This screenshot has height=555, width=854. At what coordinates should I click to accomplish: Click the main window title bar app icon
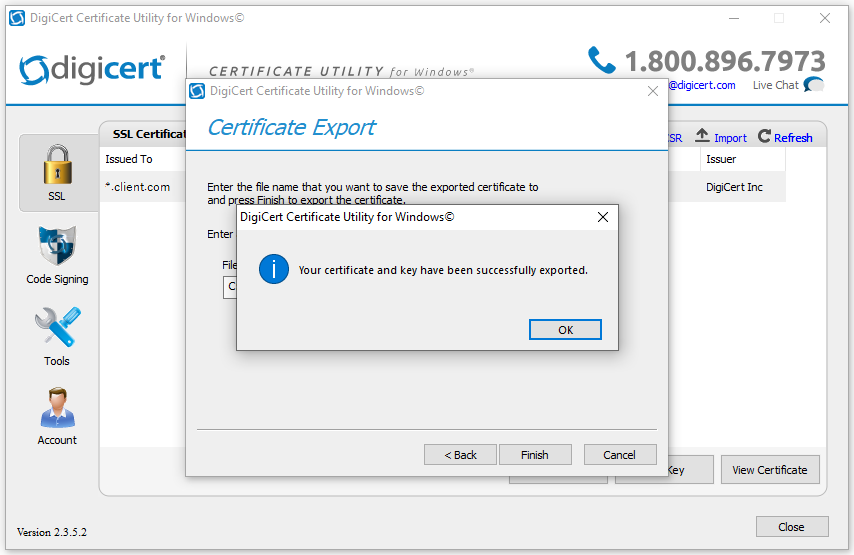click(x=17, y=18)
